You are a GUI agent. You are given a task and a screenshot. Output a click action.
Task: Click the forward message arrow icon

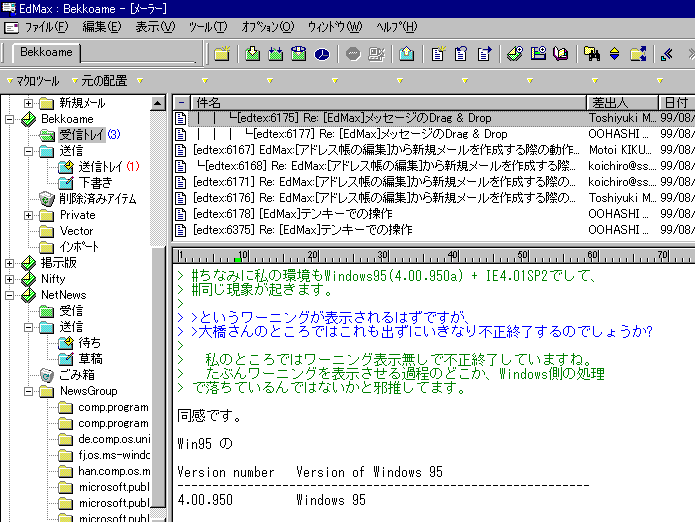(484, 54)
